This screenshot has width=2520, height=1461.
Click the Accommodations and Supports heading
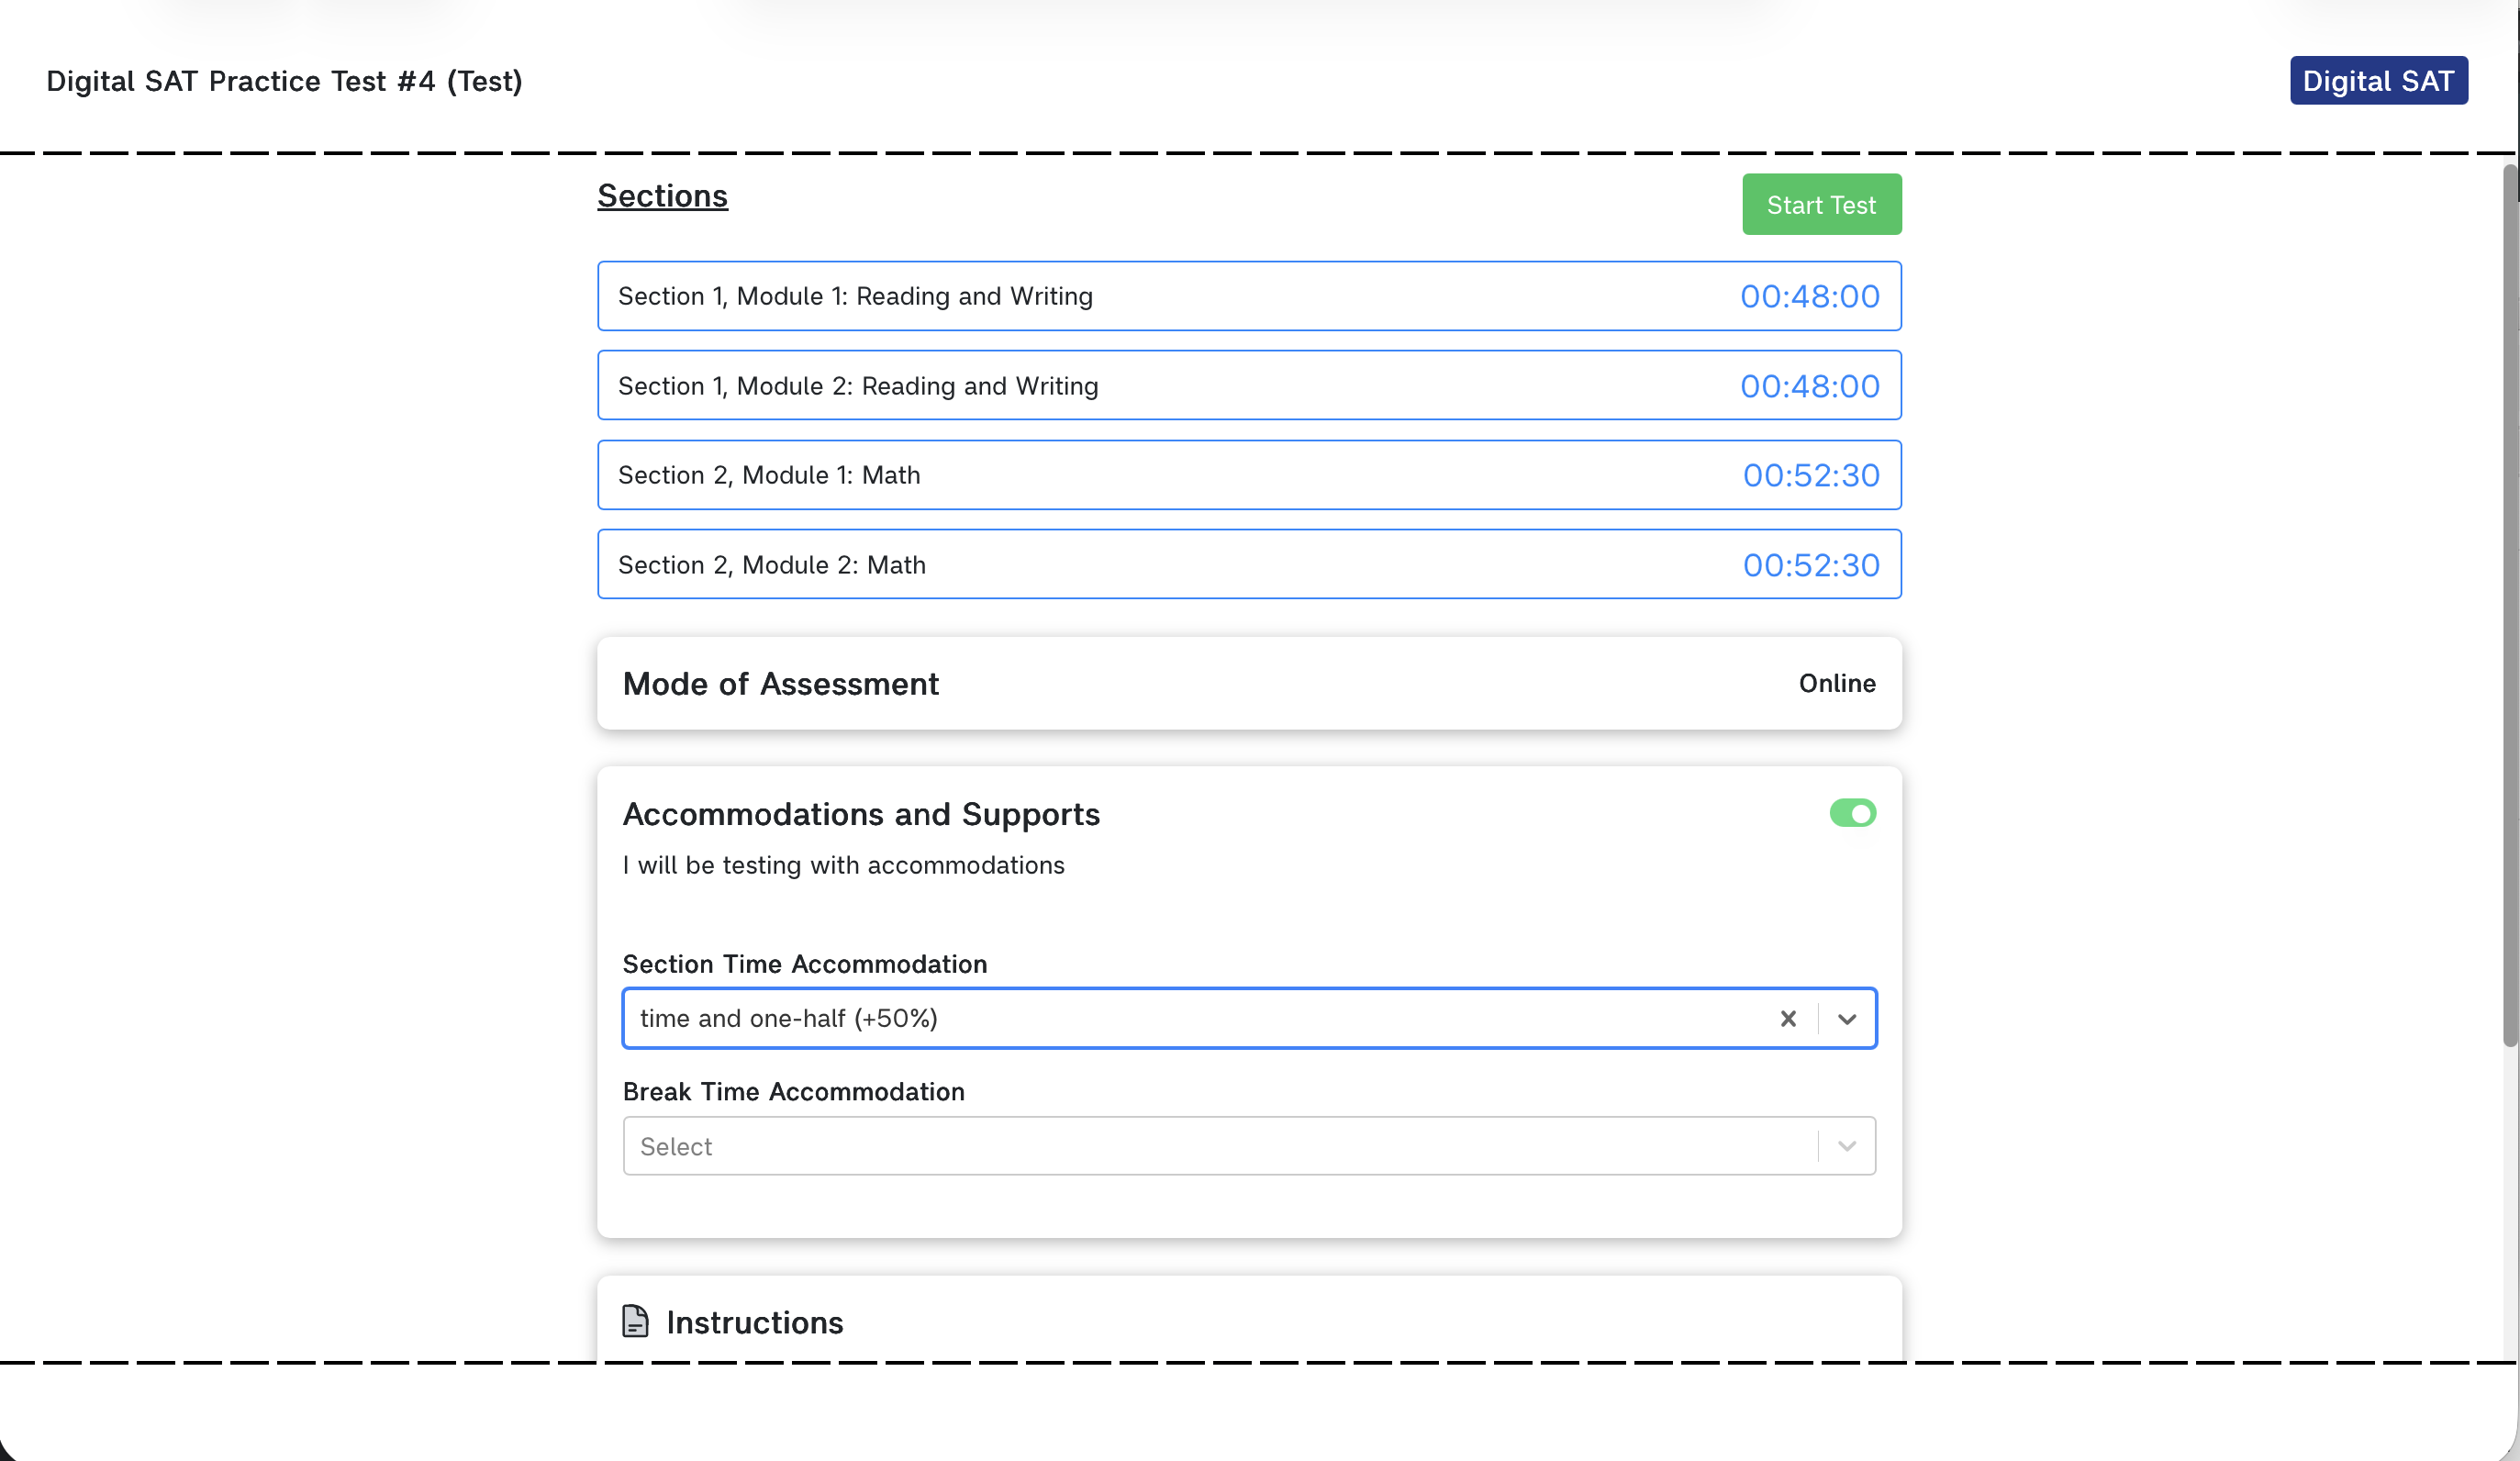(861, 814)
